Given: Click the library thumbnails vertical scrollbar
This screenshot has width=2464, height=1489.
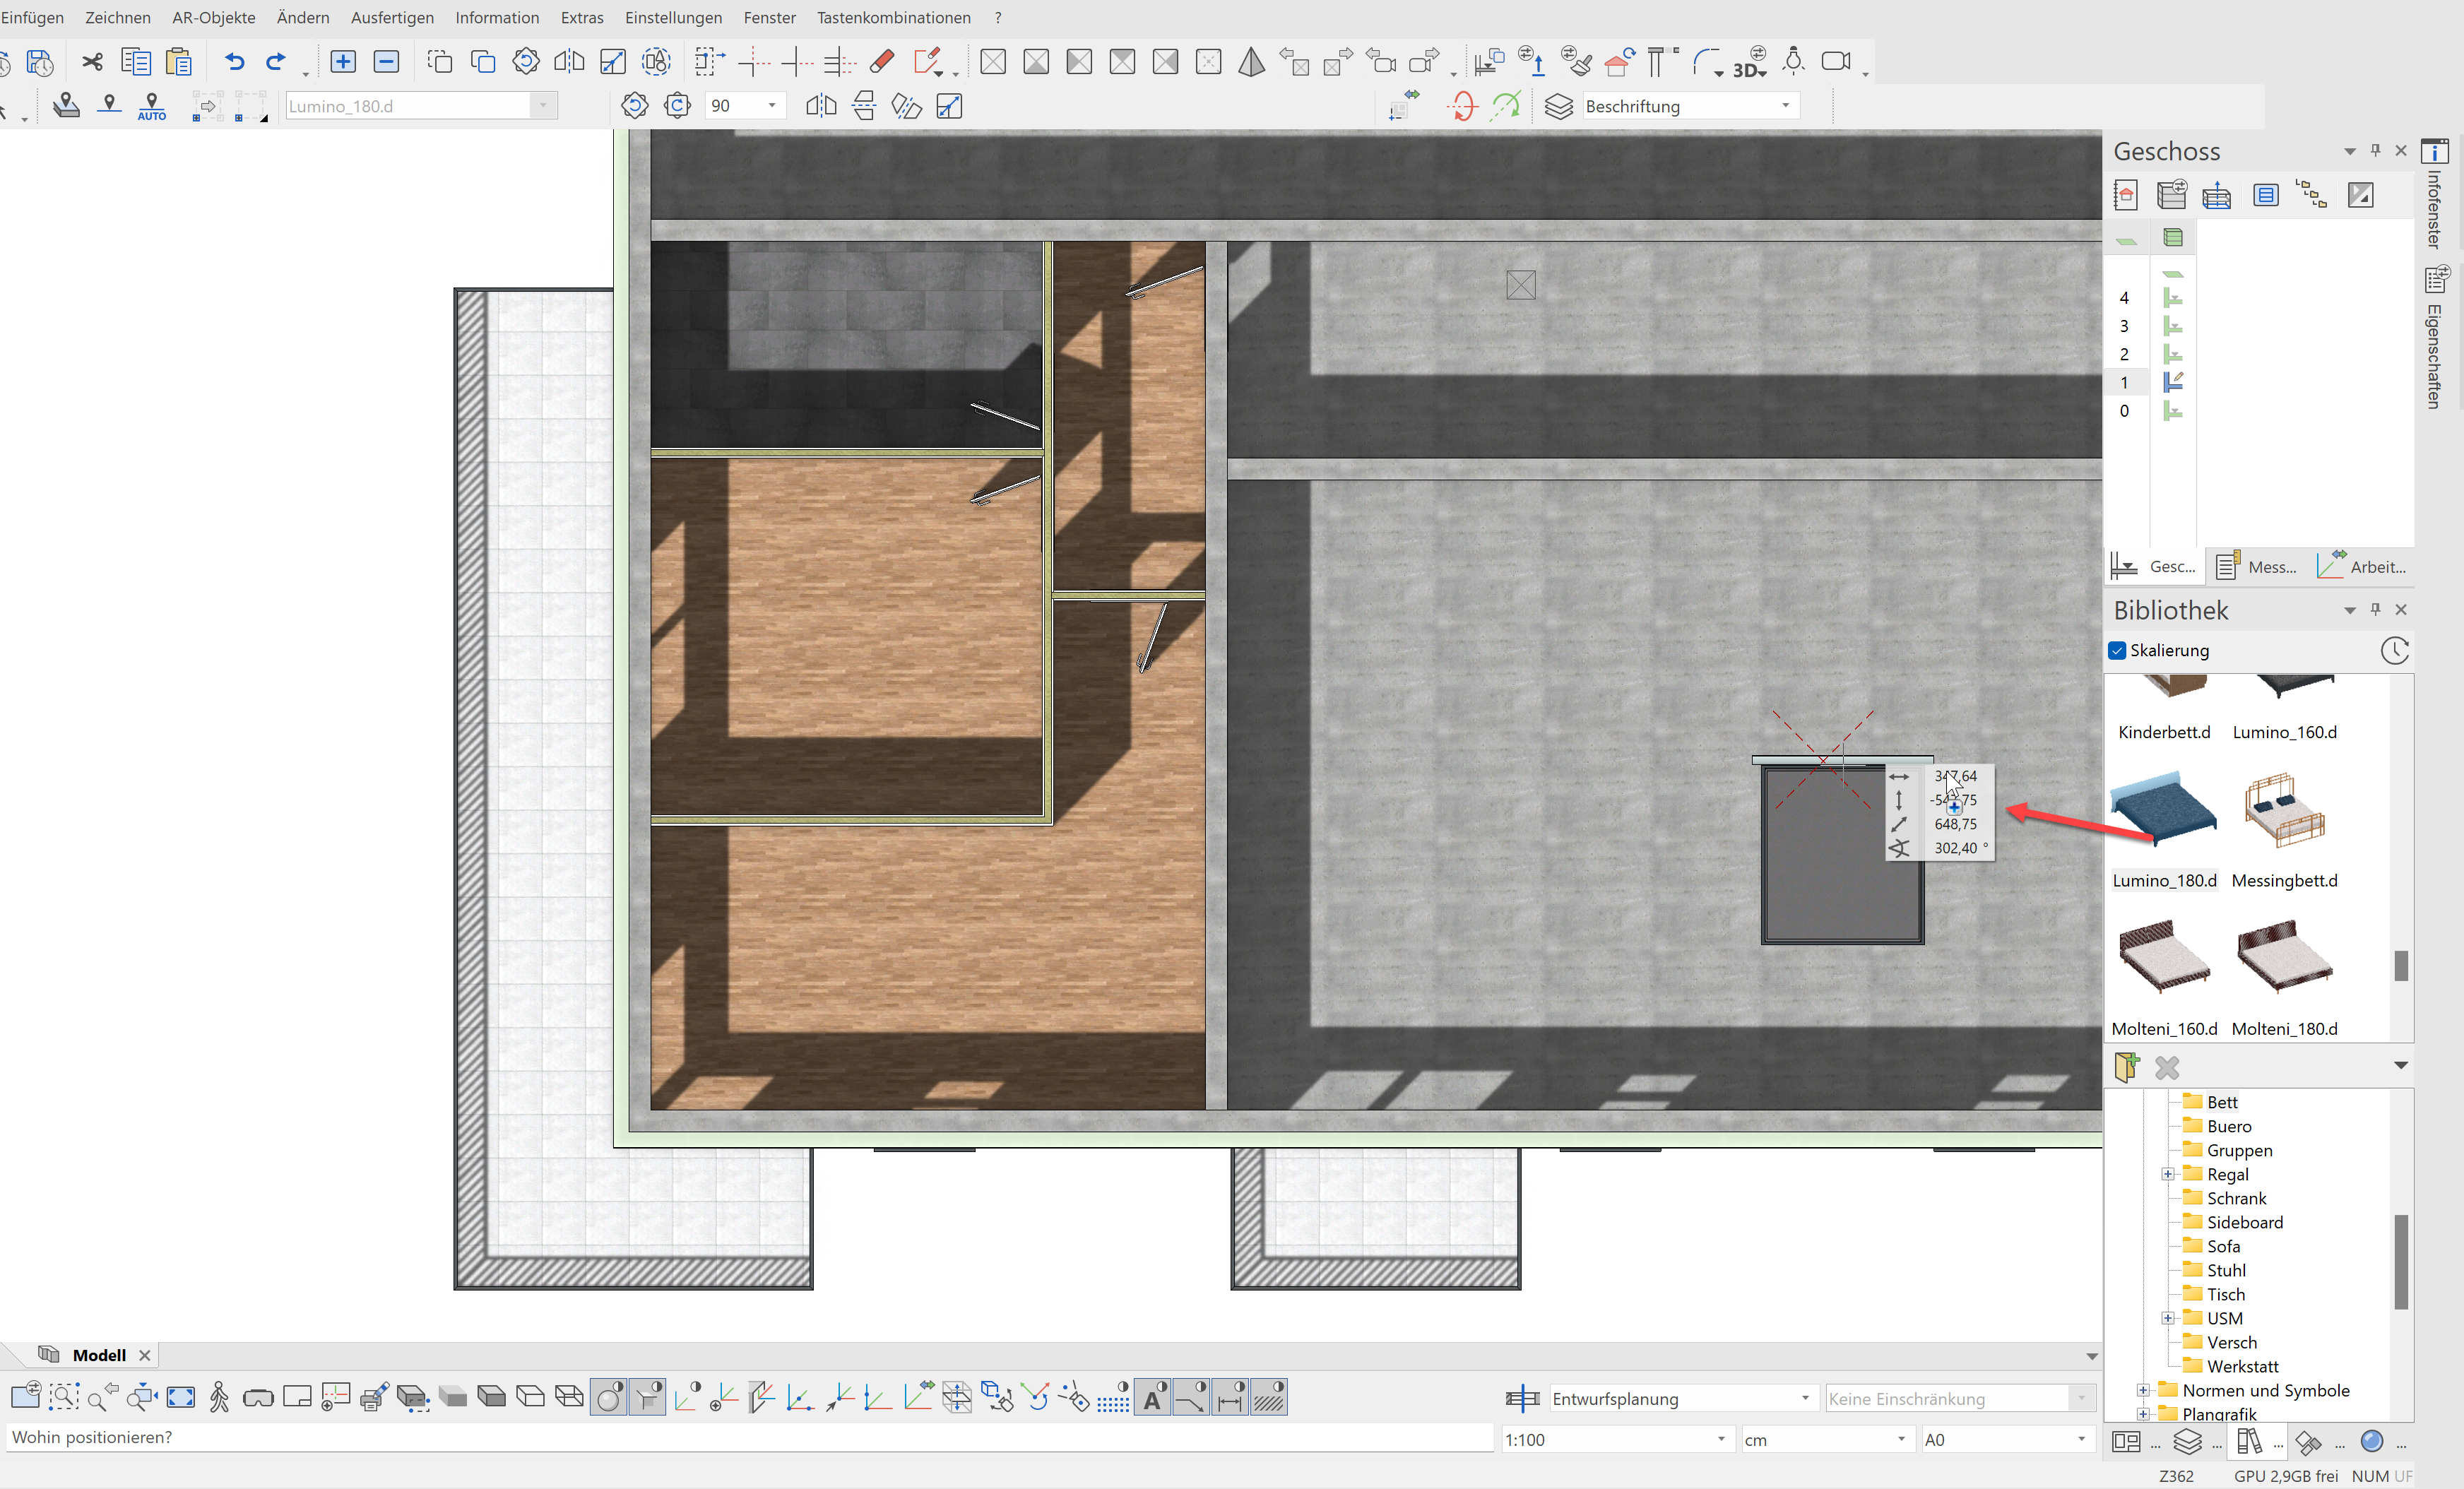Looking at the screenshot, I should pos(2401,965).
